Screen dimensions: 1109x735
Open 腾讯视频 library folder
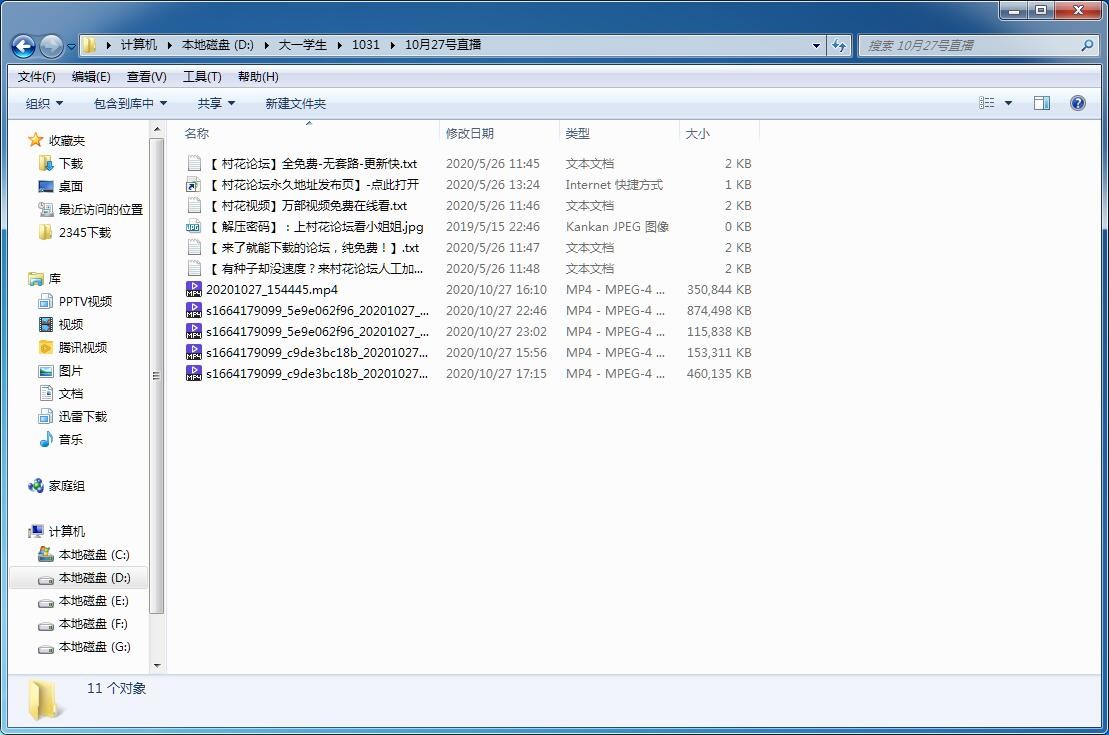(82, 347)
